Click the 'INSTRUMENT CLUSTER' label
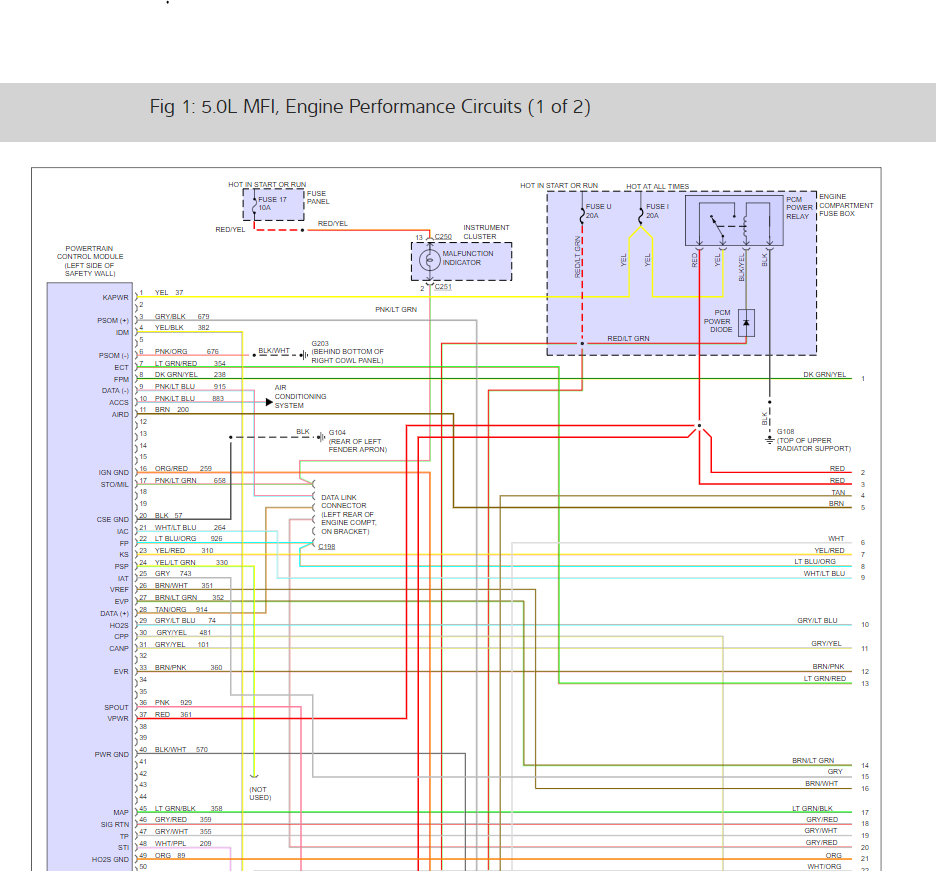 pyautogui.click(x=486, y=232)
